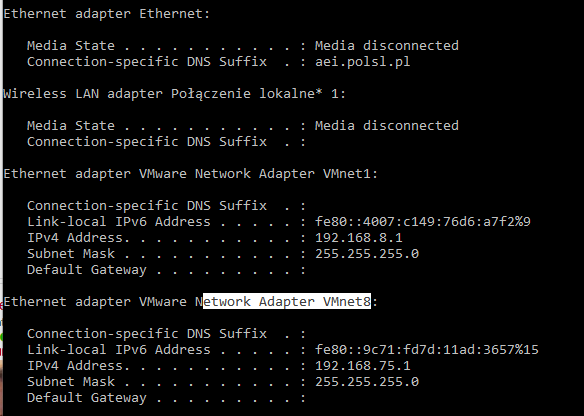
Task: Click the fe80::4007:c149:76d6:a7f2%9 IPv6 address
Action: [423, 222]
